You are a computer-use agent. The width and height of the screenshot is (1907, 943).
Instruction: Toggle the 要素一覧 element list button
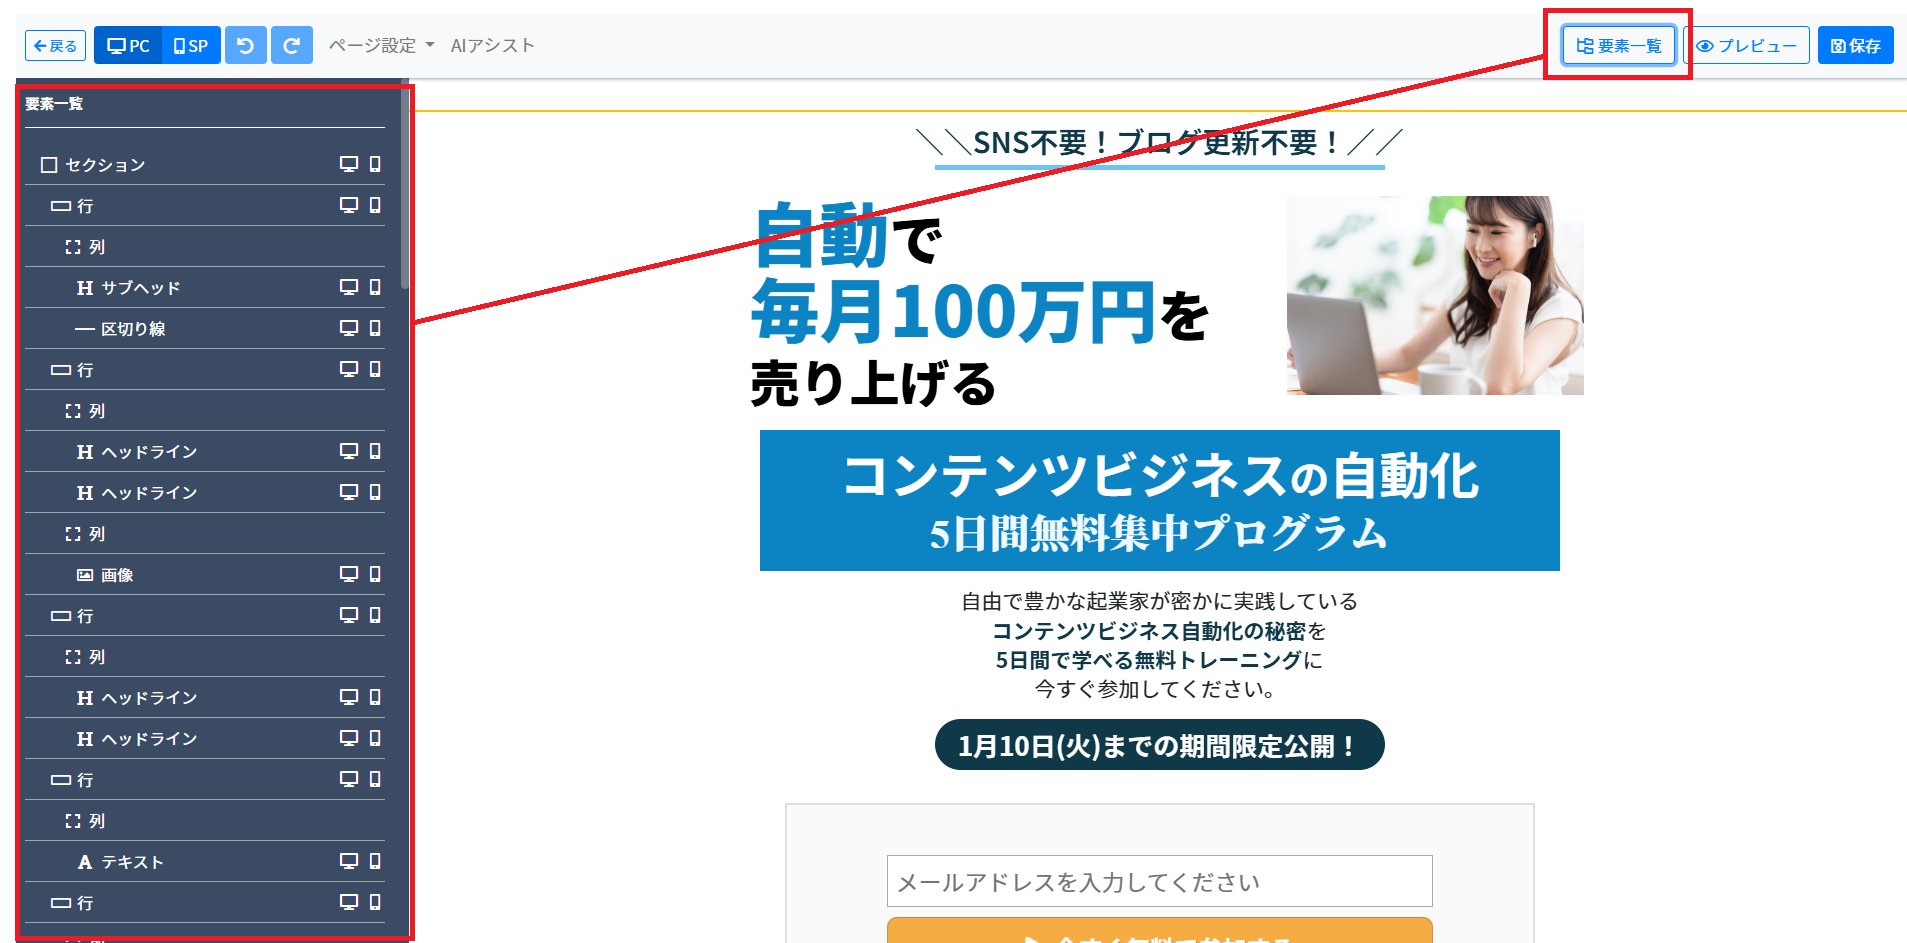pos(1619,45)
